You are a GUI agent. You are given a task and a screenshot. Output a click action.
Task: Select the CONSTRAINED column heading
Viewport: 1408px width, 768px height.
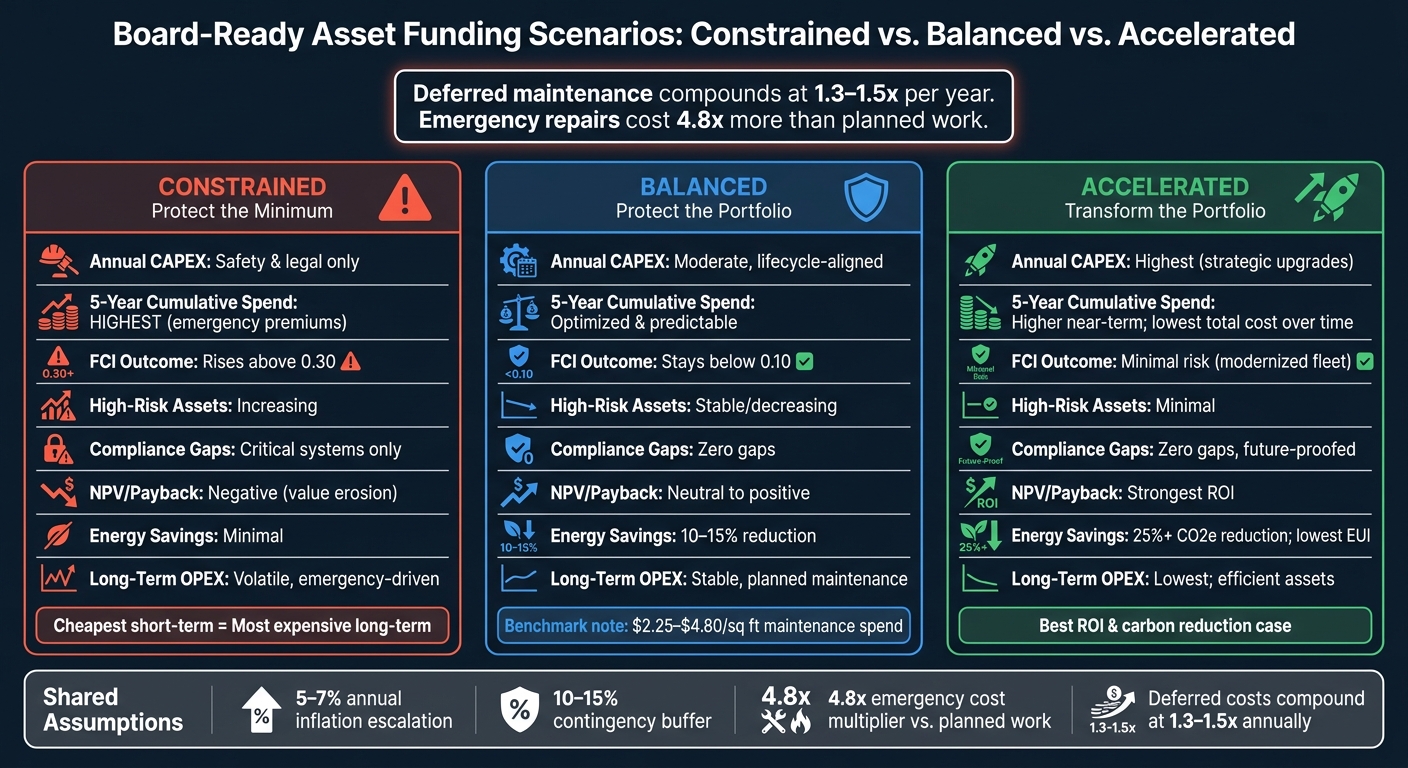242,186
